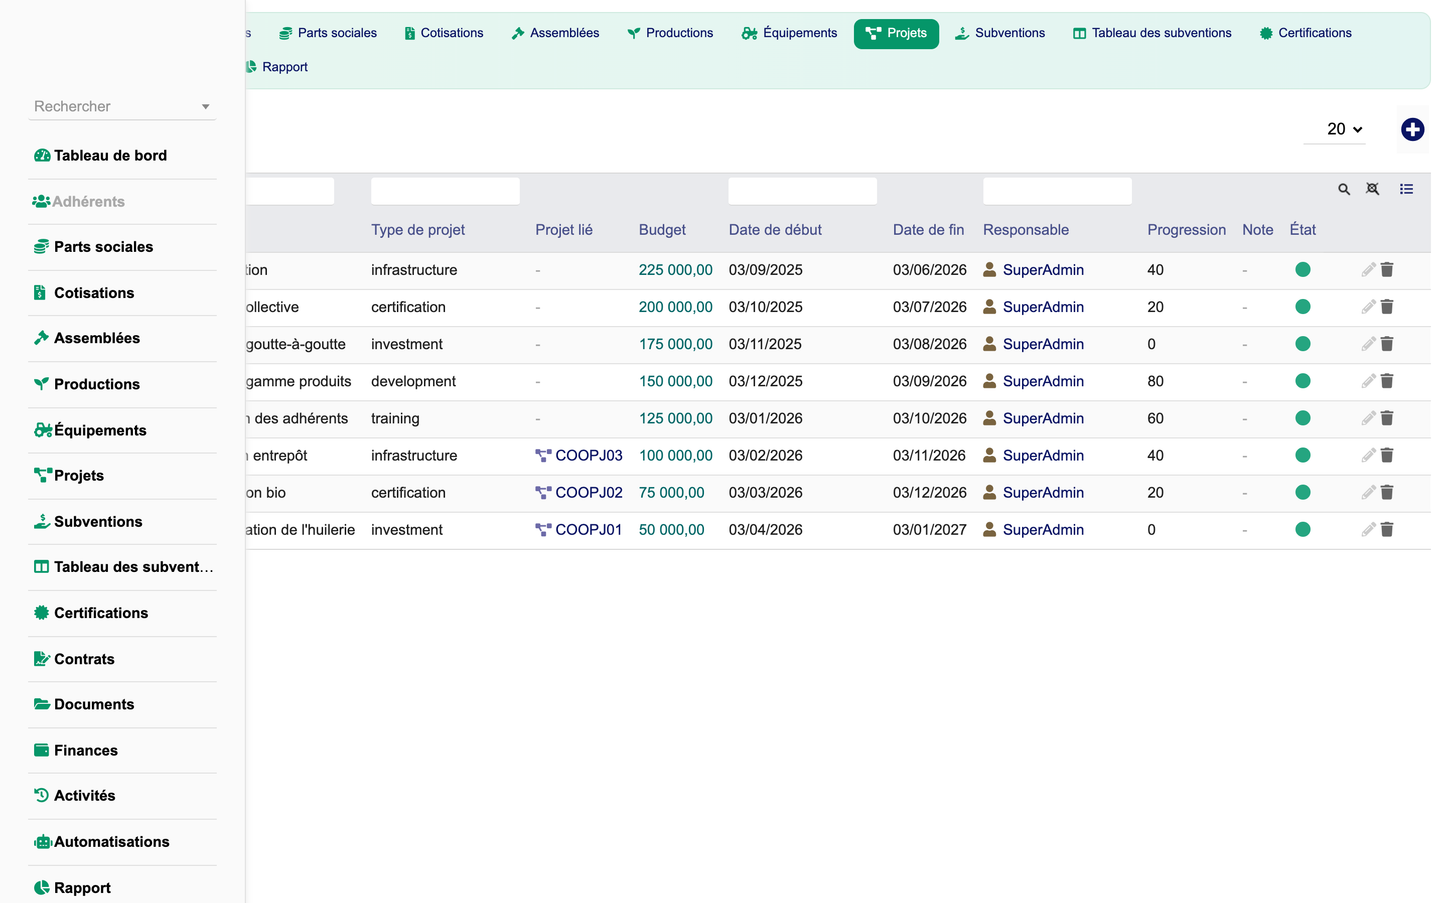This screenshot has width=1445, height=903.
Task: Open linked project COOPJ02
Action: pos(579,492)
